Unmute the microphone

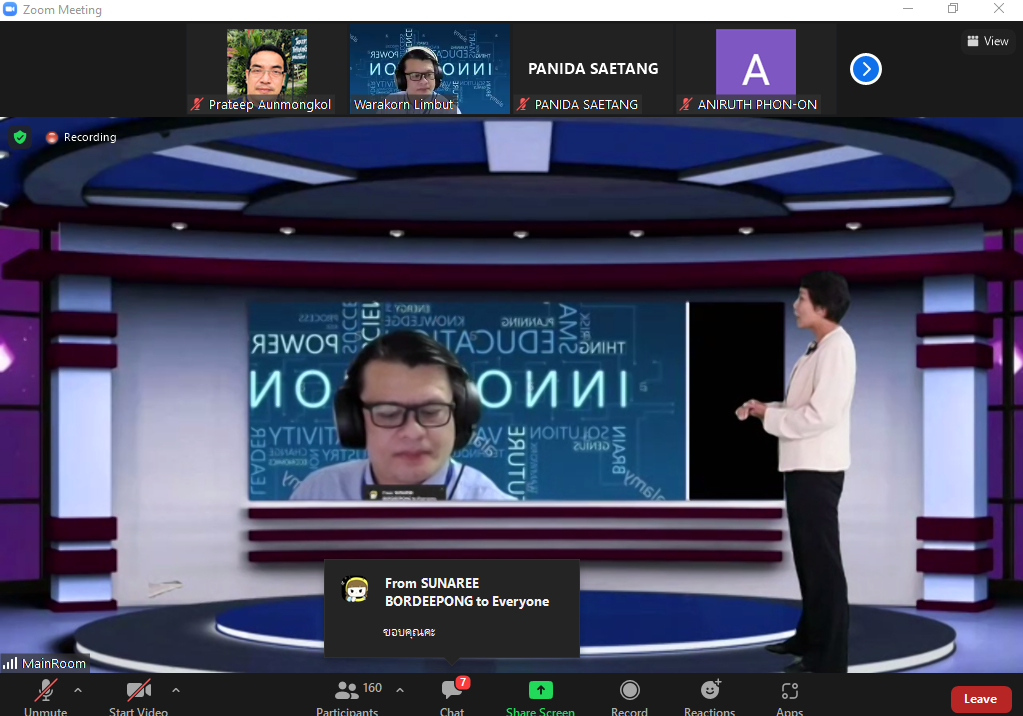click(x=46, y=691)
